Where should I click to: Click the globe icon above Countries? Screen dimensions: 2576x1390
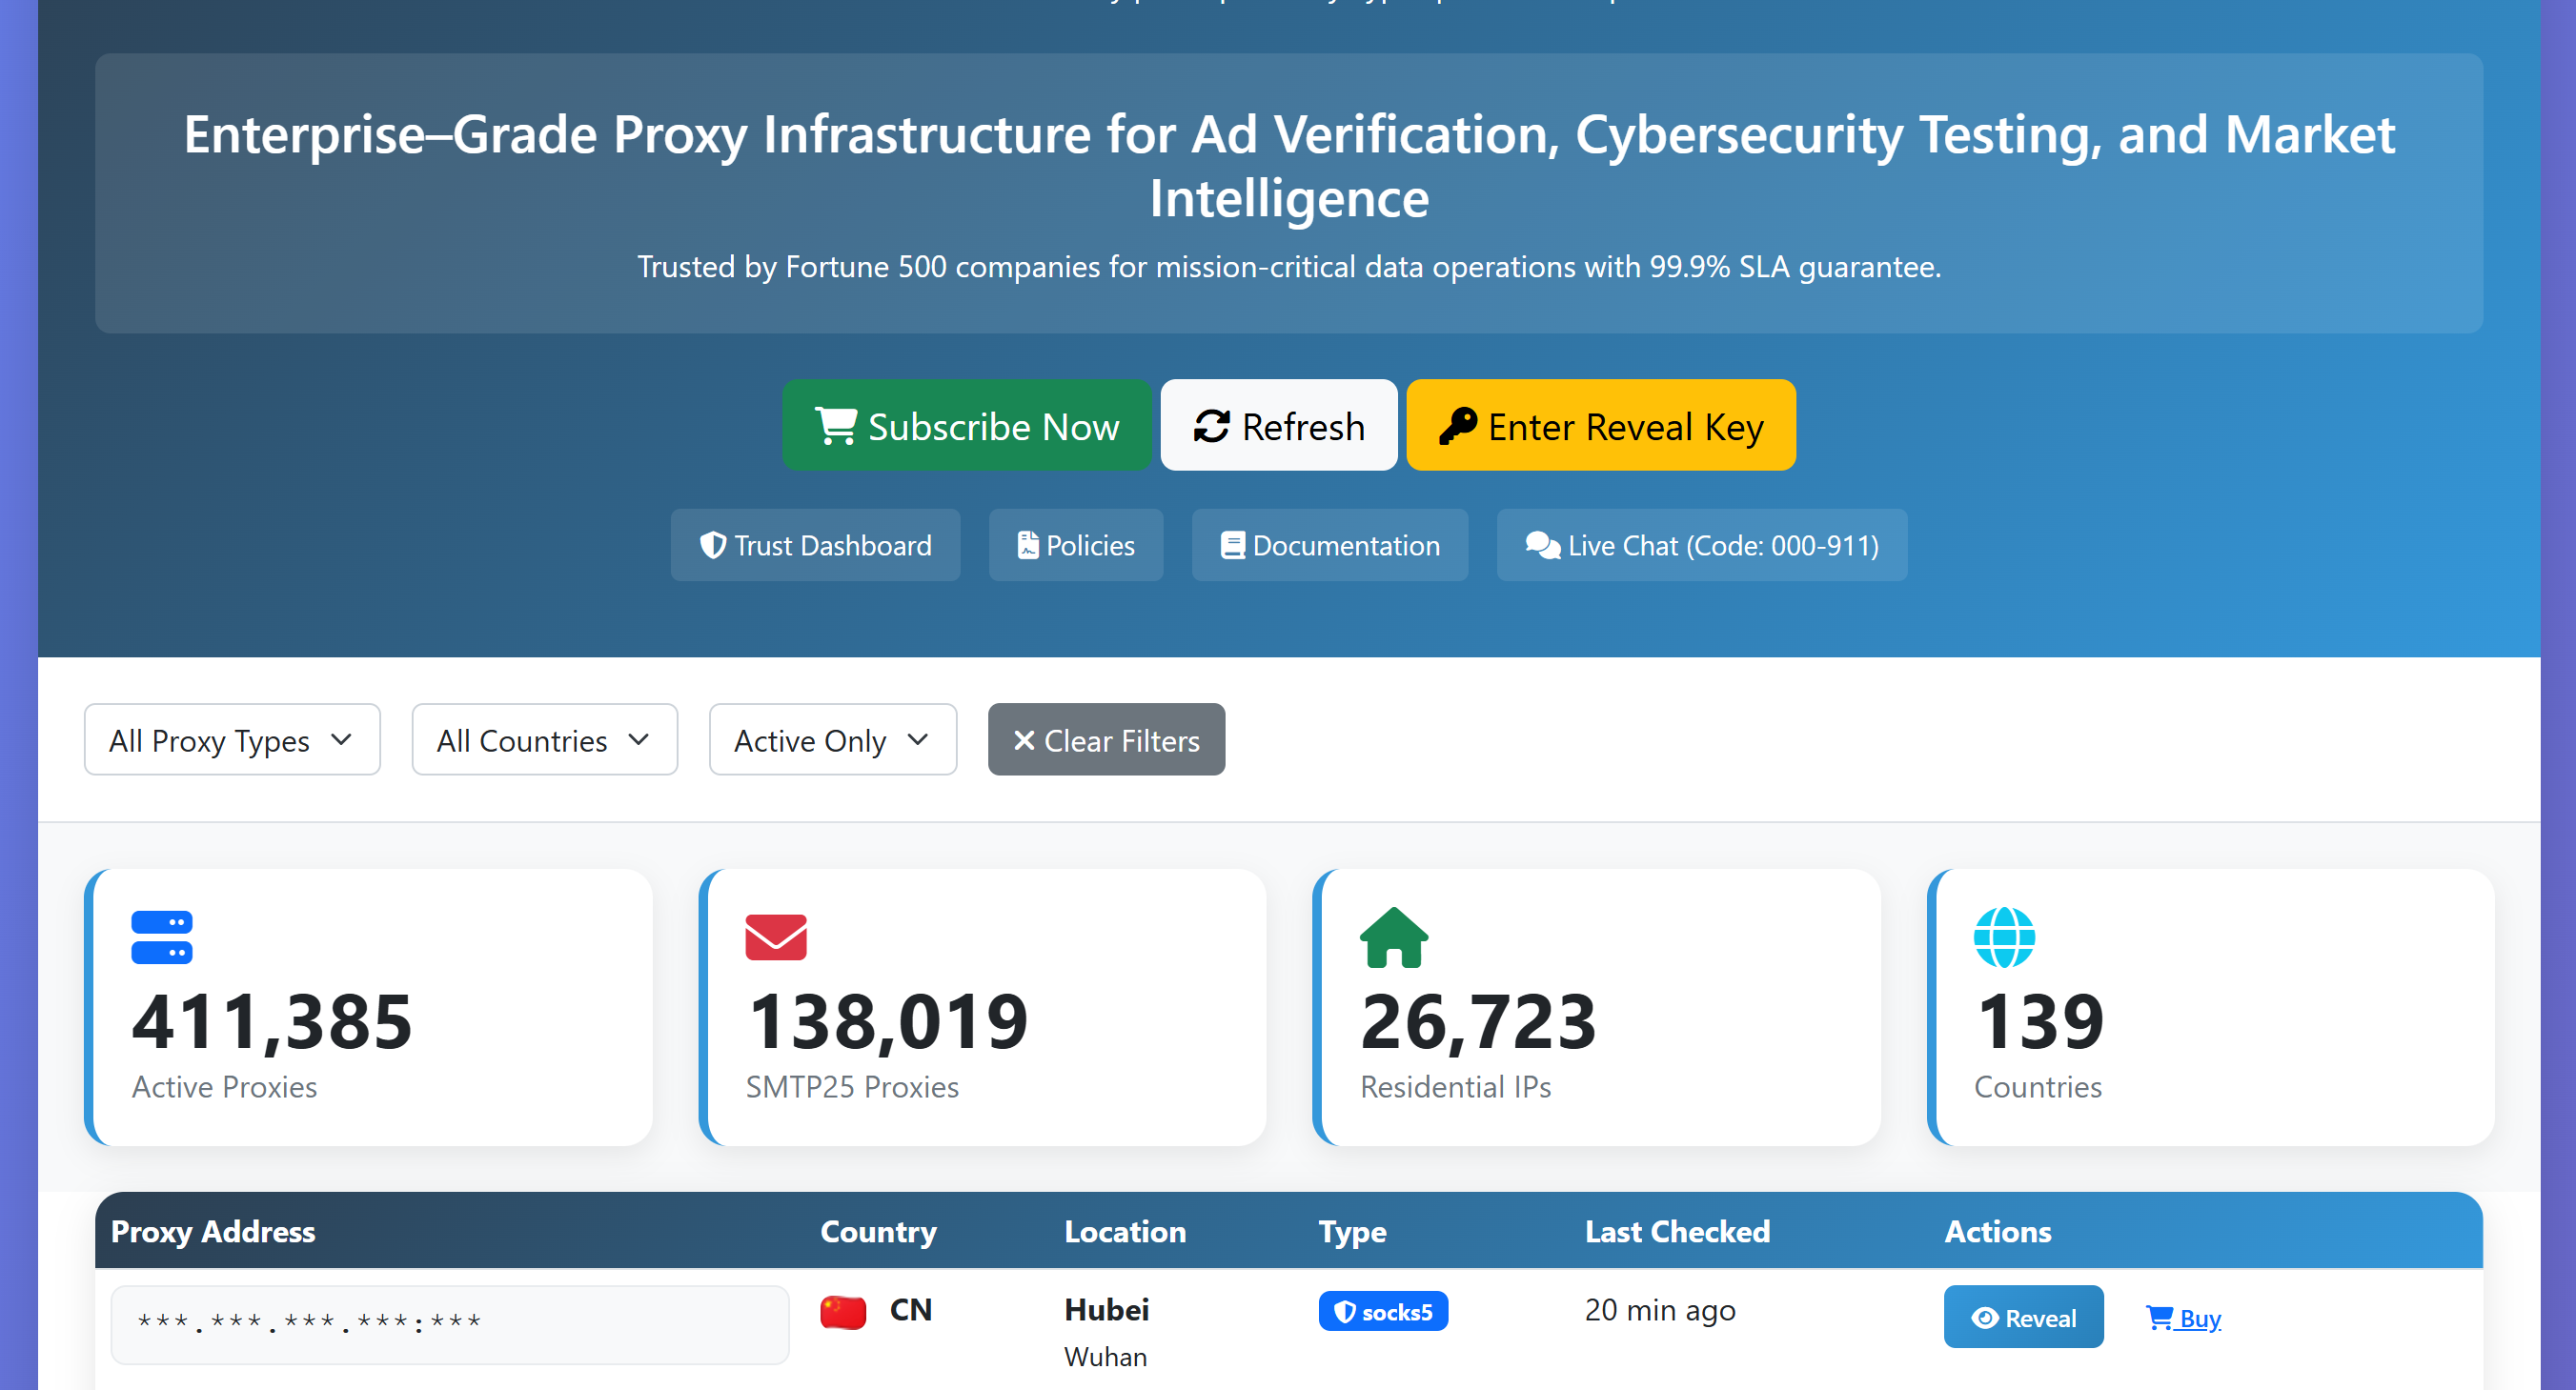tap(2003, 937)
